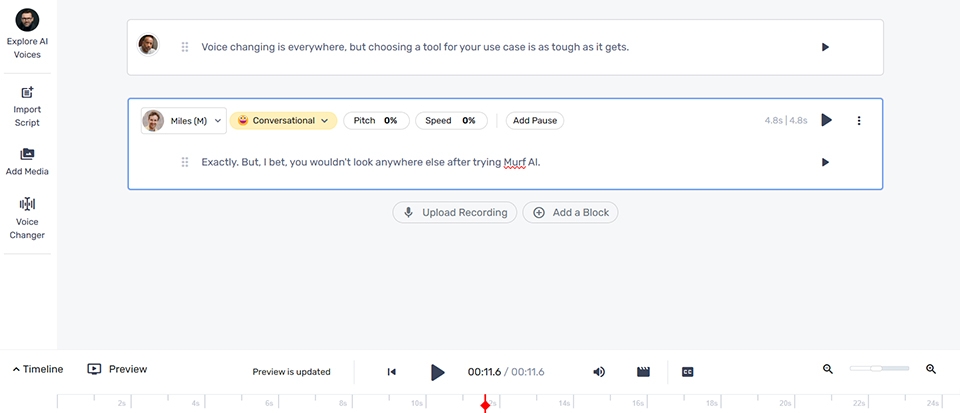This screenshot has width=960, height=413.
Task: Click the 4.8s | 4.8s duration text
Action: (x=786, y=121)
